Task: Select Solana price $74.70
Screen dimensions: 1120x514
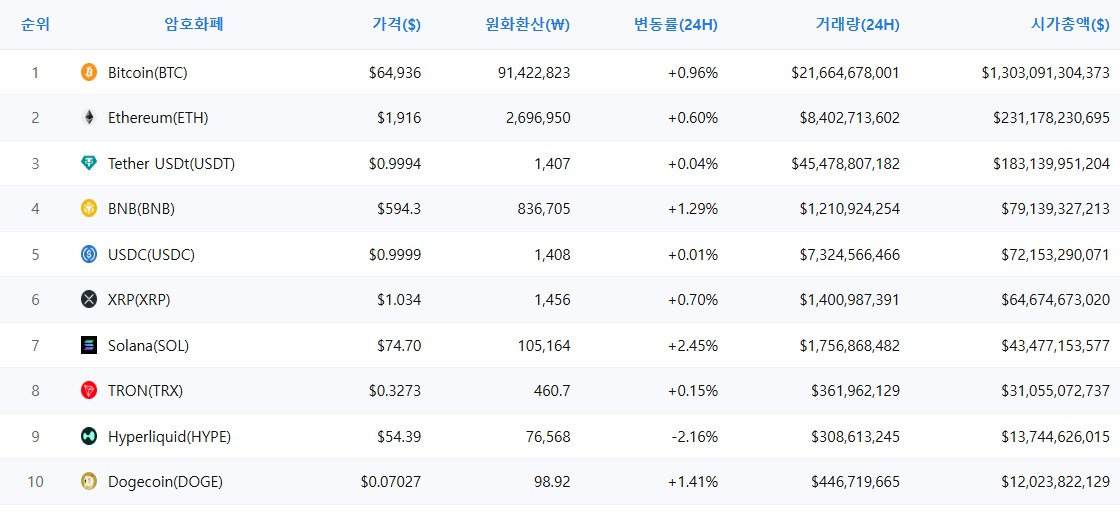Action: coord(399,346)
